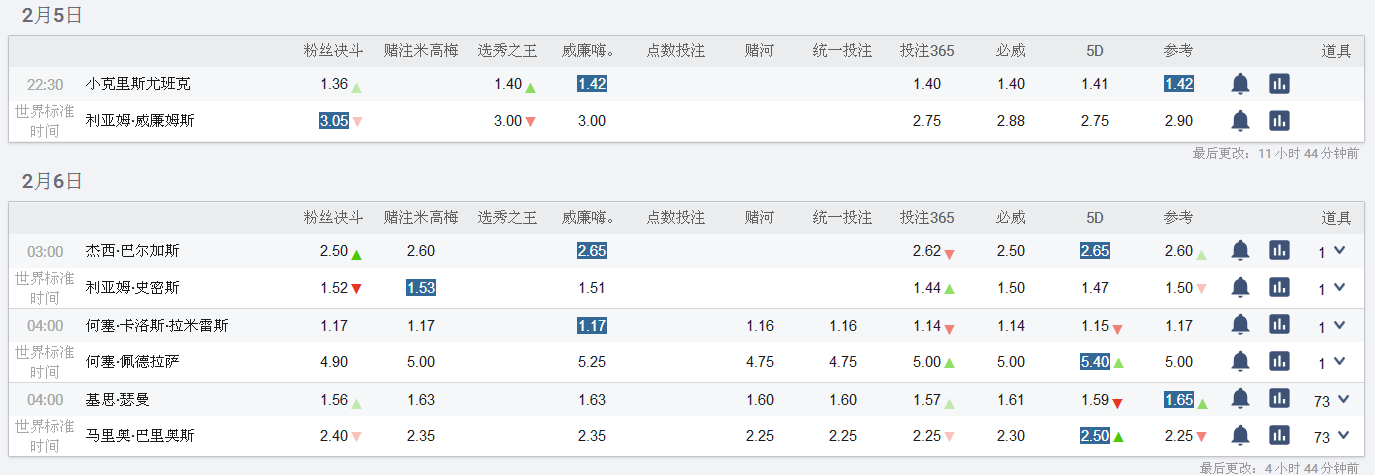Set a bell alert for 杰西·巴尔加斯
The height and width of the screenshot is (475, 1375).
click(x=1240, y=251)
